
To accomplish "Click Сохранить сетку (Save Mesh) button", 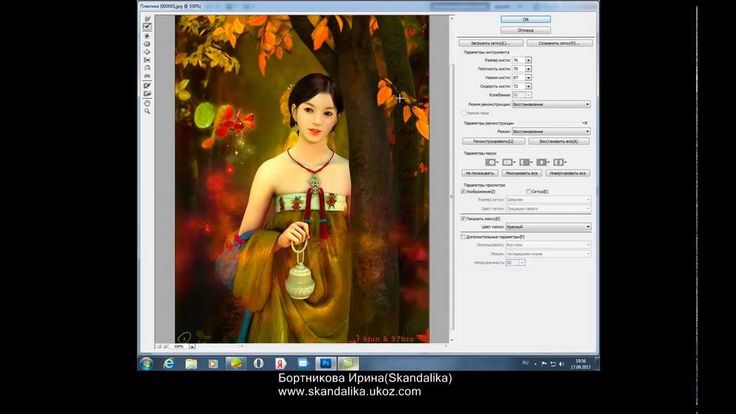I will [559, 43].
